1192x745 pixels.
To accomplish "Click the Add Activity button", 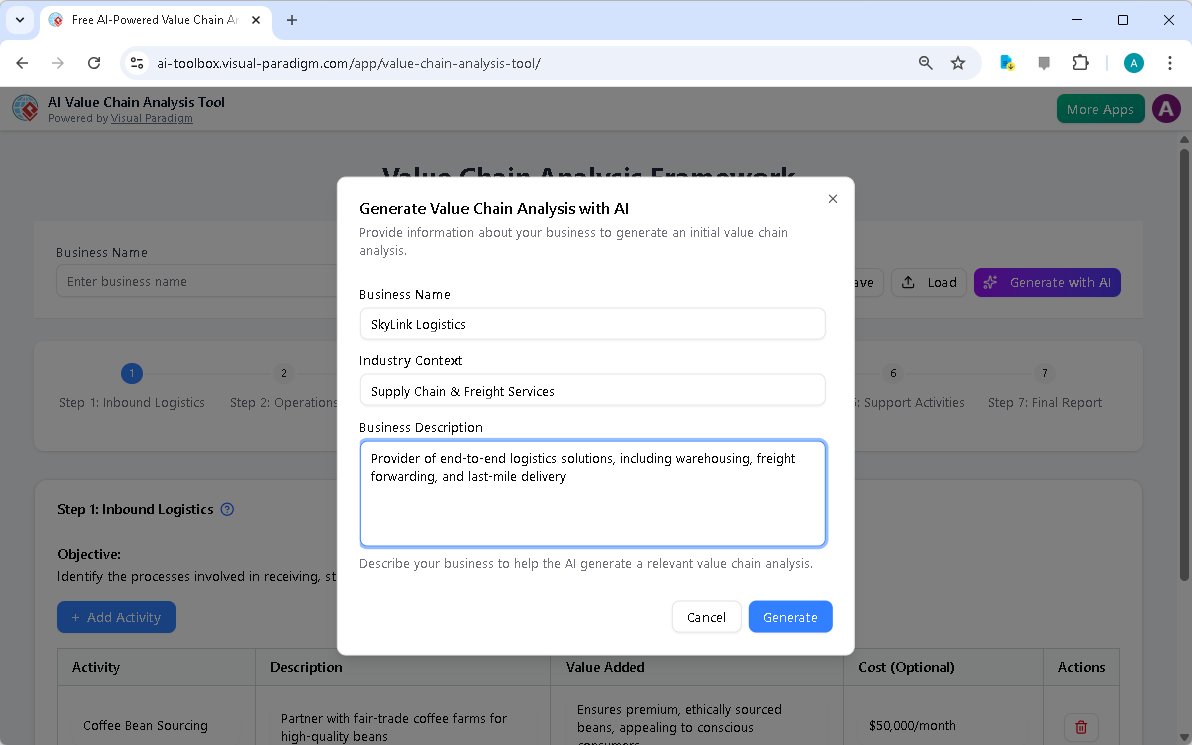I will (x=116, y=617).
